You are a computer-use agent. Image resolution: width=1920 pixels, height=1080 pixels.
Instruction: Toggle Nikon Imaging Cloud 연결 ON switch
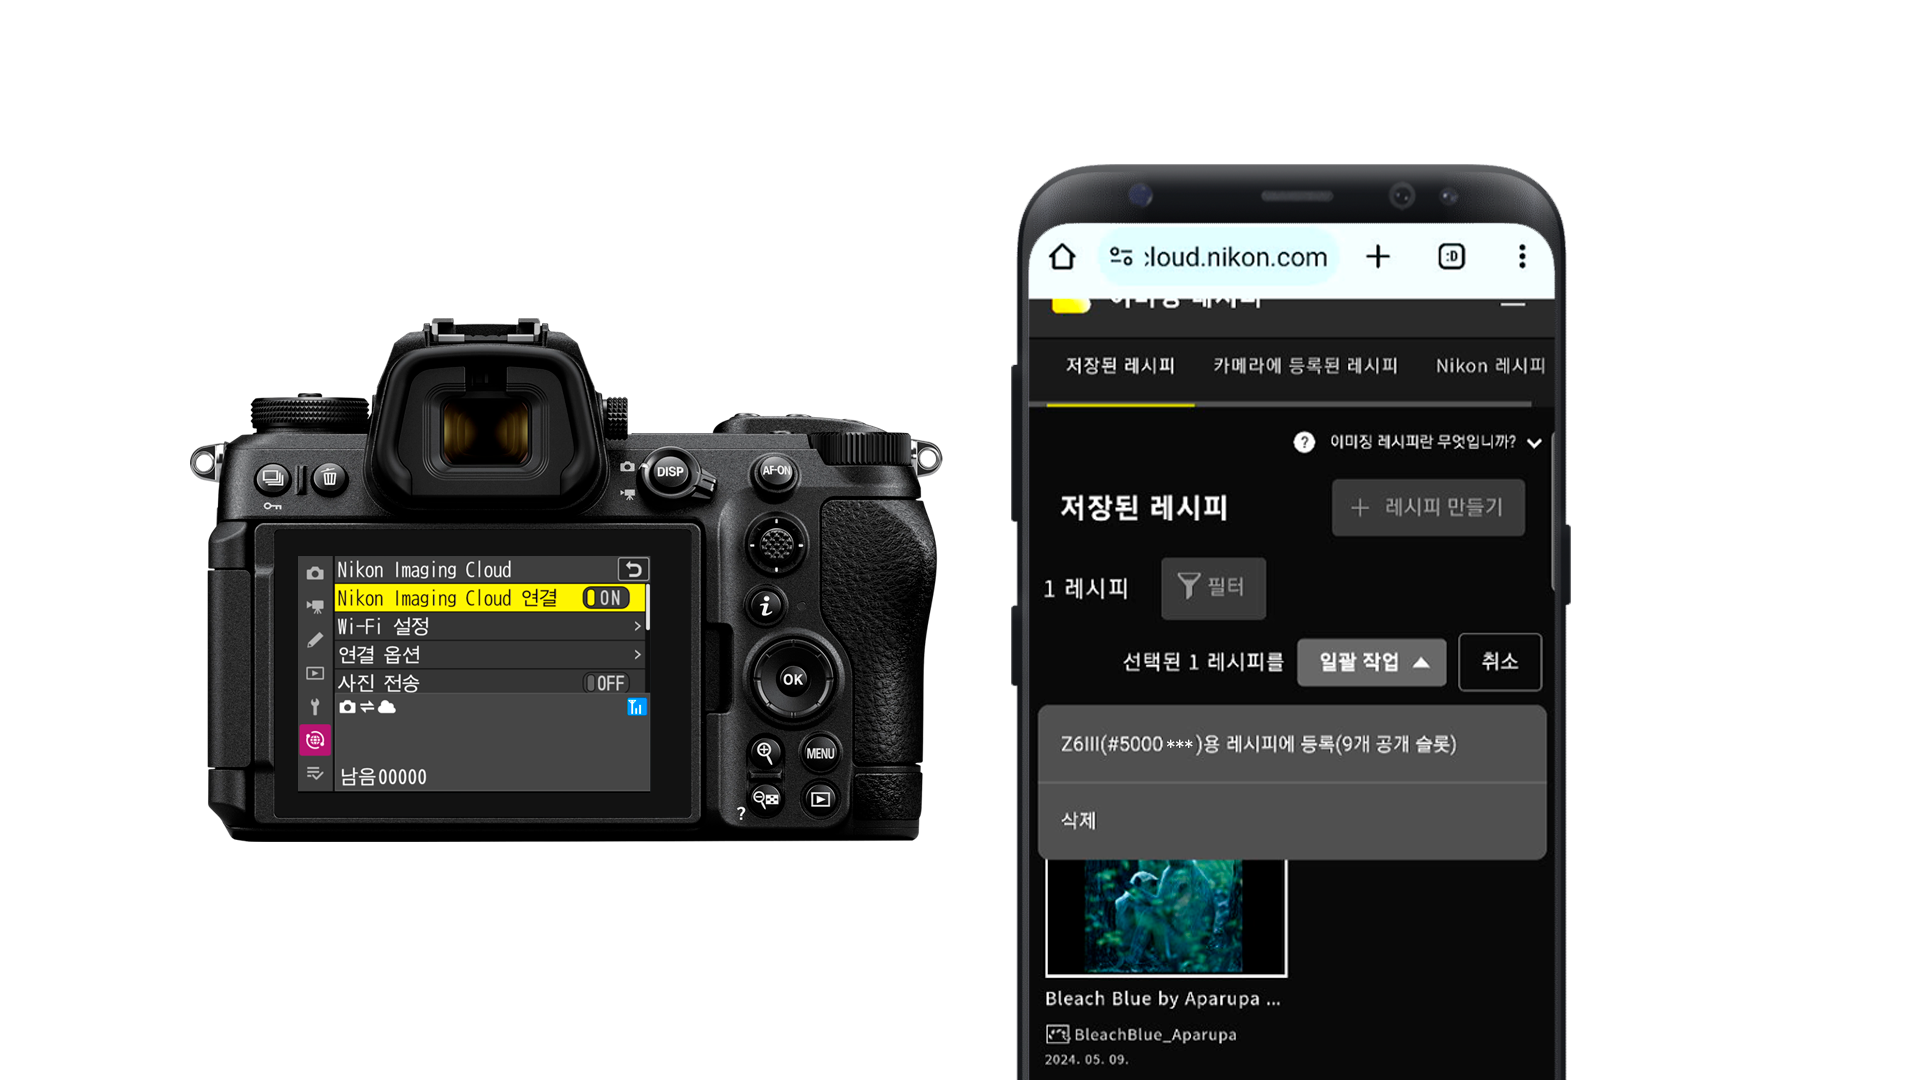606,598
